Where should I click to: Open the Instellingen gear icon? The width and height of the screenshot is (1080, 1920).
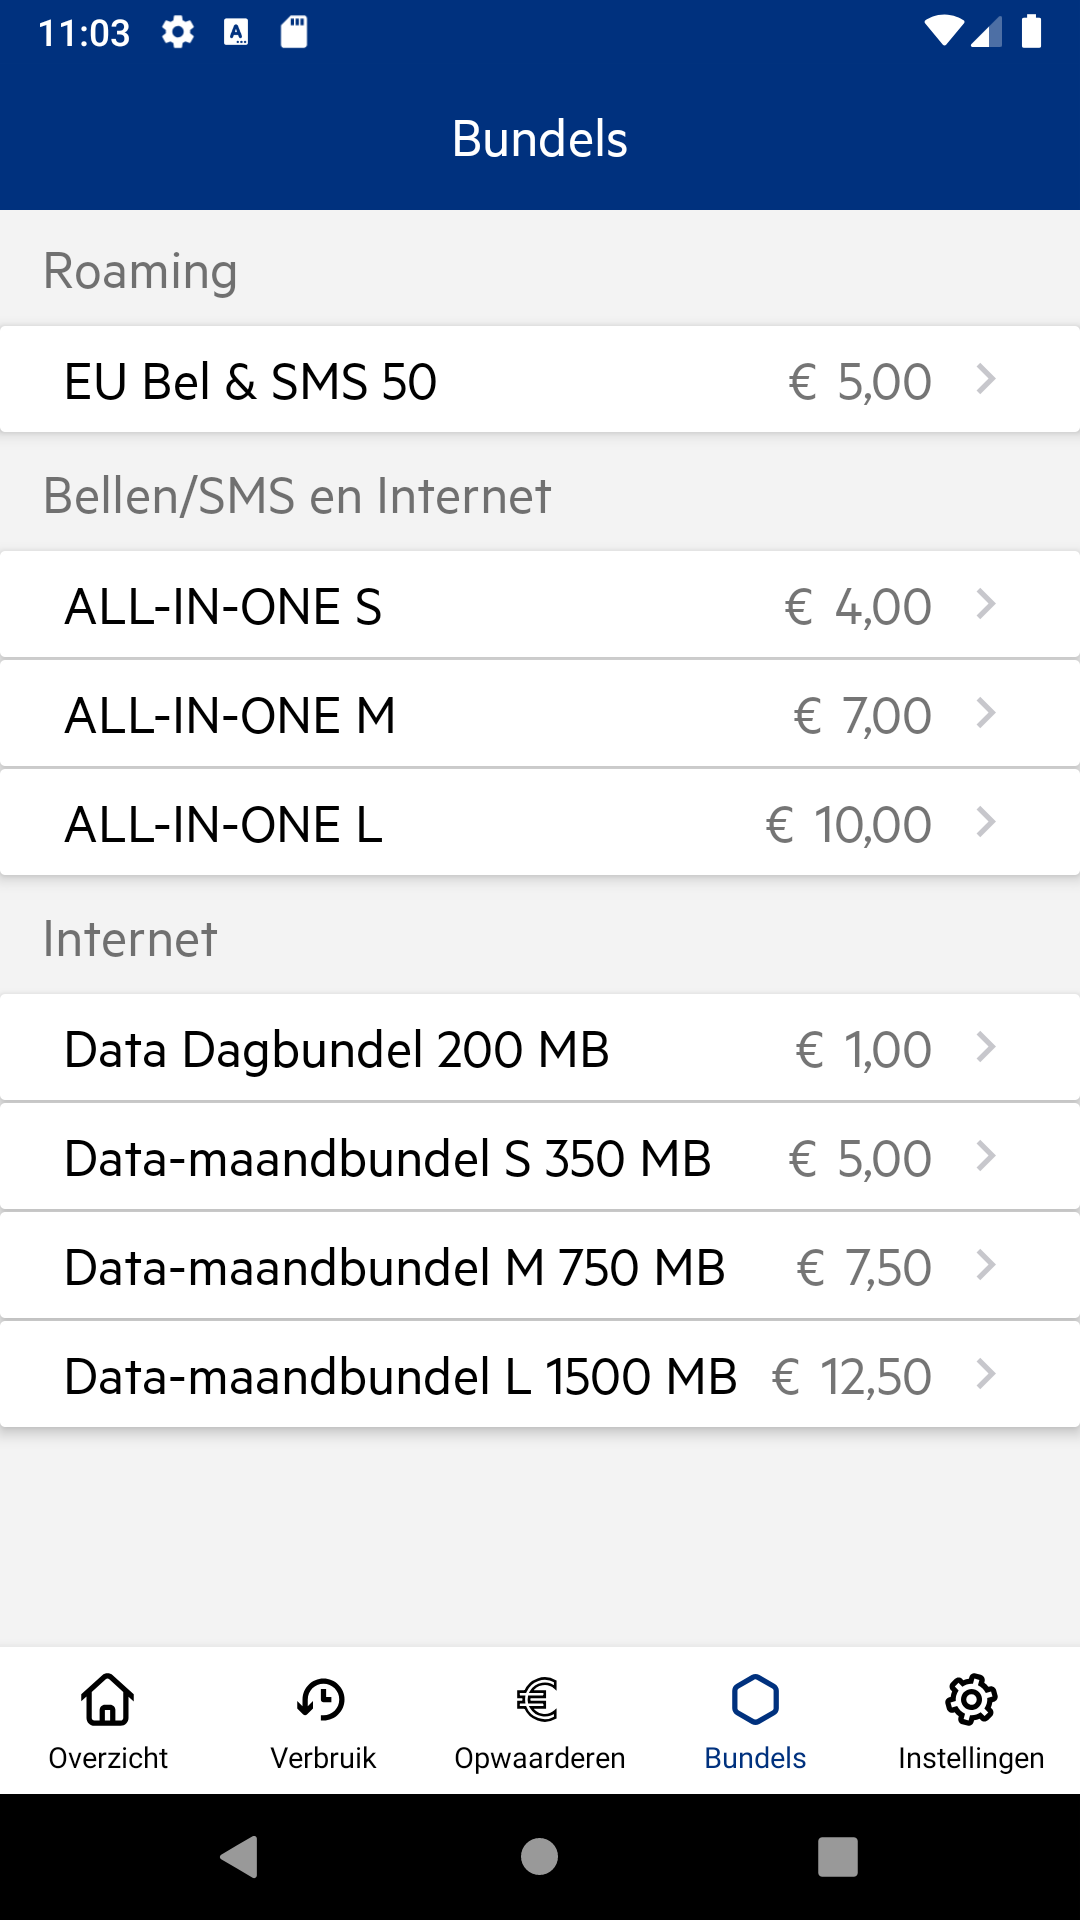[971, 1699]
